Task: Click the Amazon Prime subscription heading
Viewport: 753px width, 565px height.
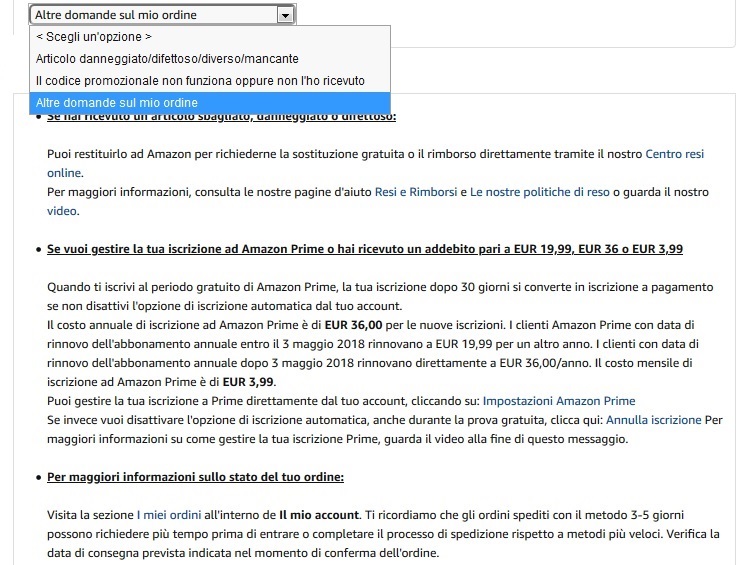Action: pos(365,249)
